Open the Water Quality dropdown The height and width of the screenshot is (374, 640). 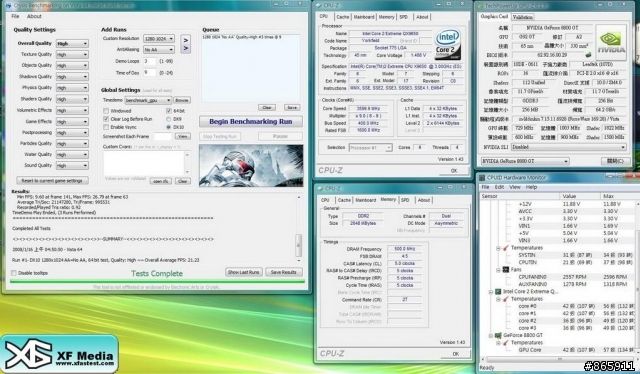pos(72,155)
